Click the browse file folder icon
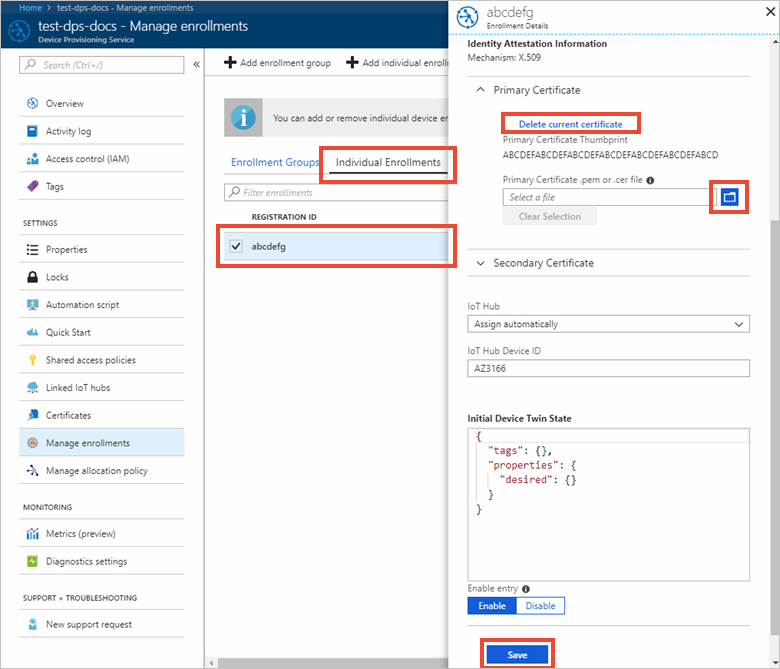 (x=729, y=197)
